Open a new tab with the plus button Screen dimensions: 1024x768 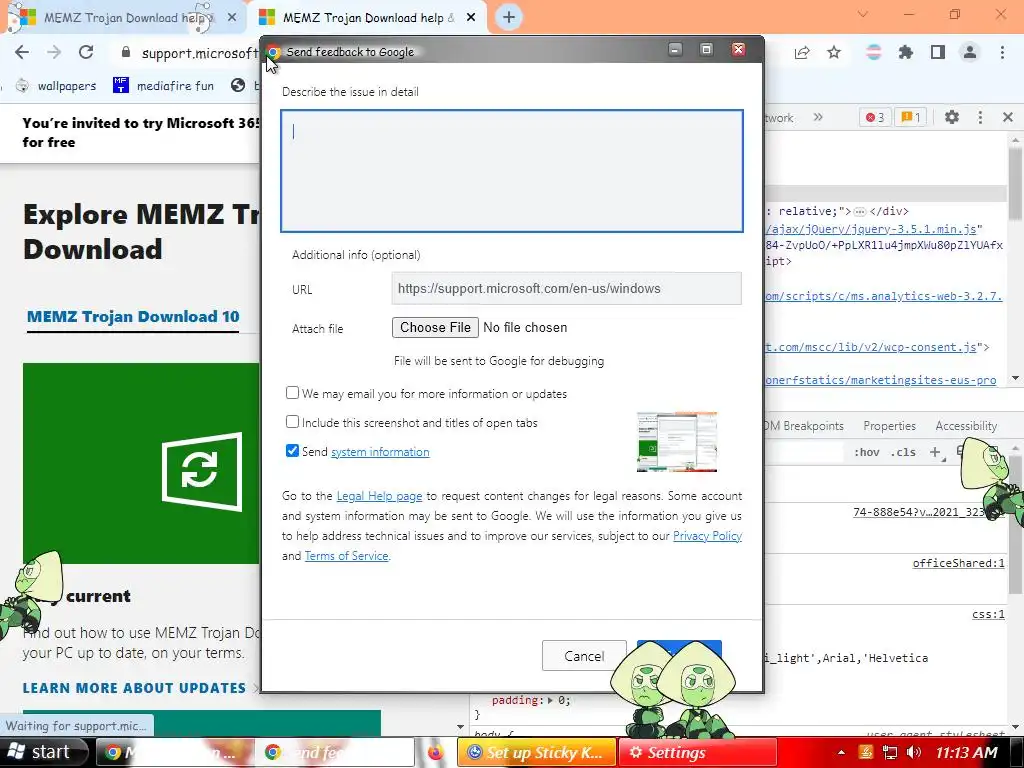[509, 17]
